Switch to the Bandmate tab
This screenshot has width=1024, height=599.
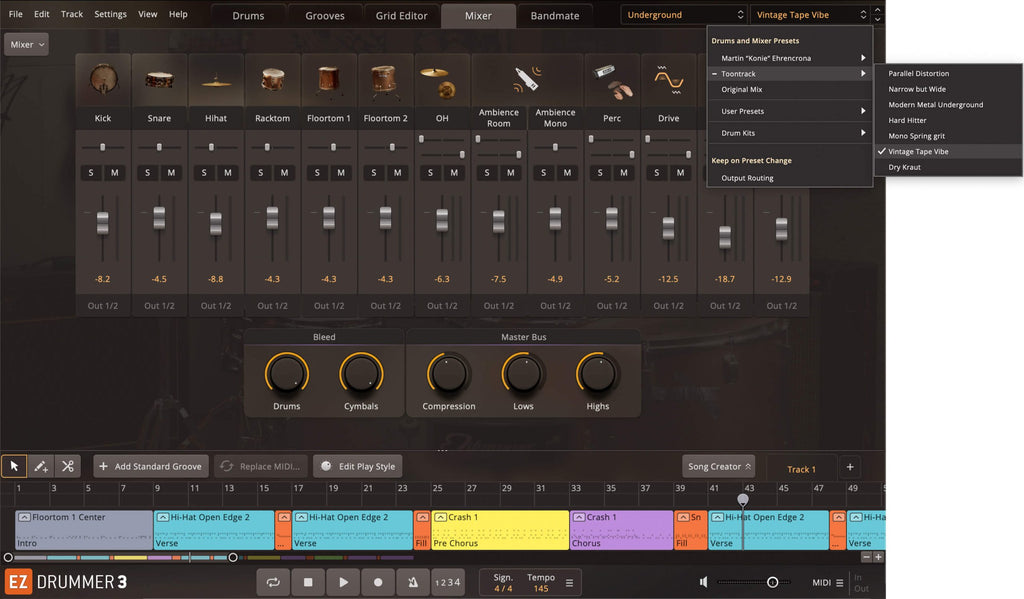[x=554, y=16]
